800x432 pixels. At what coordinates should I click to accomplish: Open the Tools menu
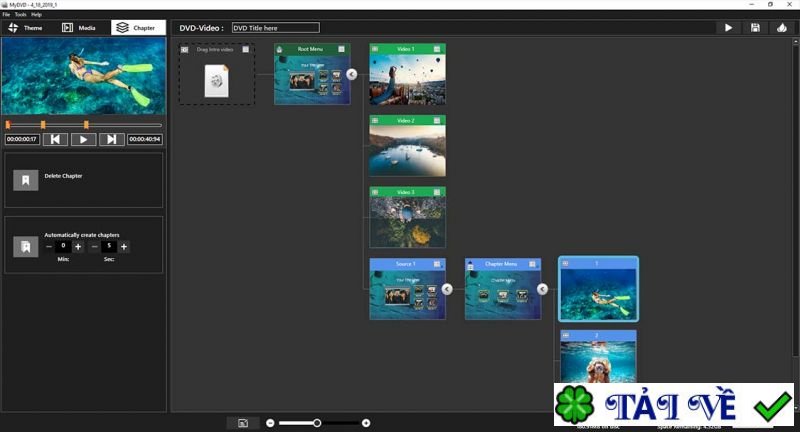20,15
